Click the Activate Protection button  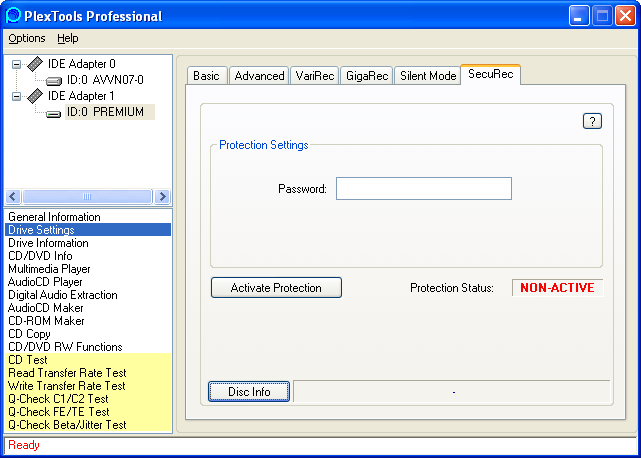[x=276, y=287]
